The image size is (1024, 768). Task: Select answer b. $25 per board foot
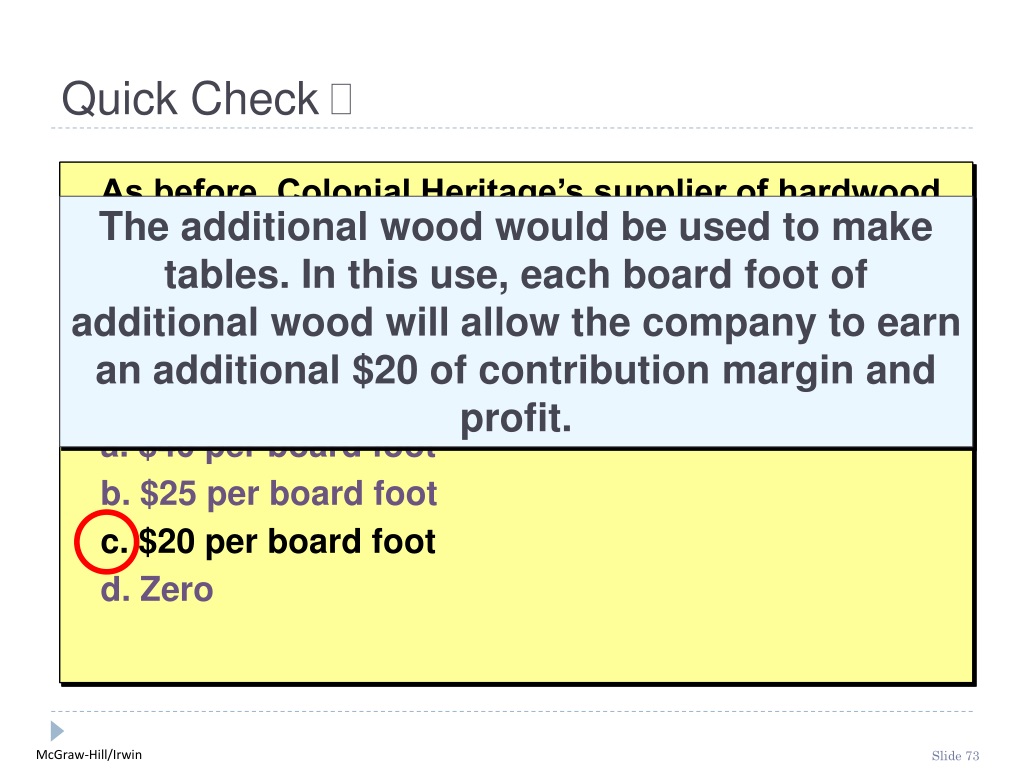(268, 494)
